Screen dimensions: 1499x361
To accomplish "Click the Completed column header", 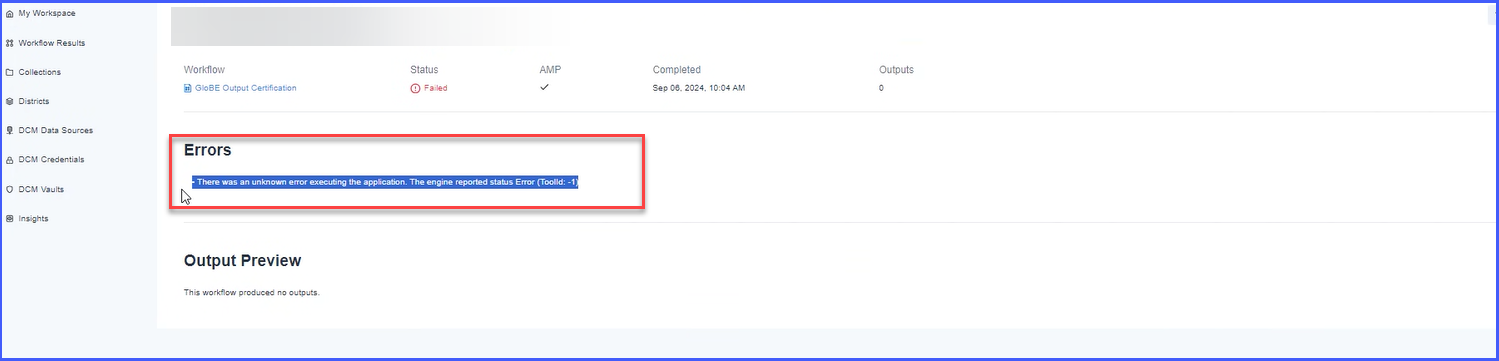I will (677, 70).
